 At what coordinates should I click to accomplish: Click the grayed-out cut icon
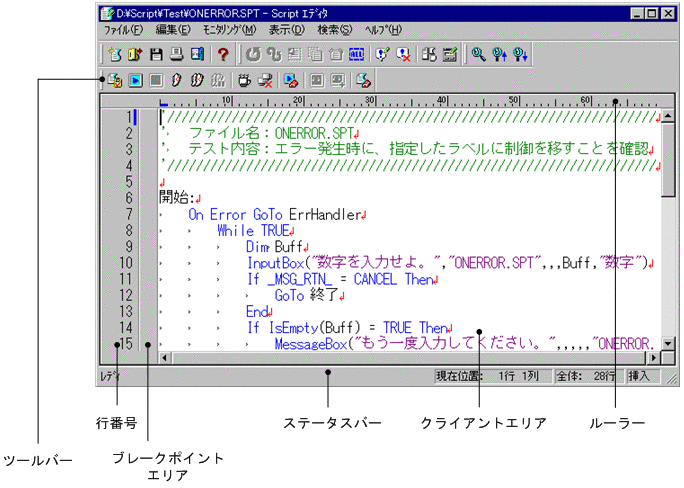[x=295, y=55]
